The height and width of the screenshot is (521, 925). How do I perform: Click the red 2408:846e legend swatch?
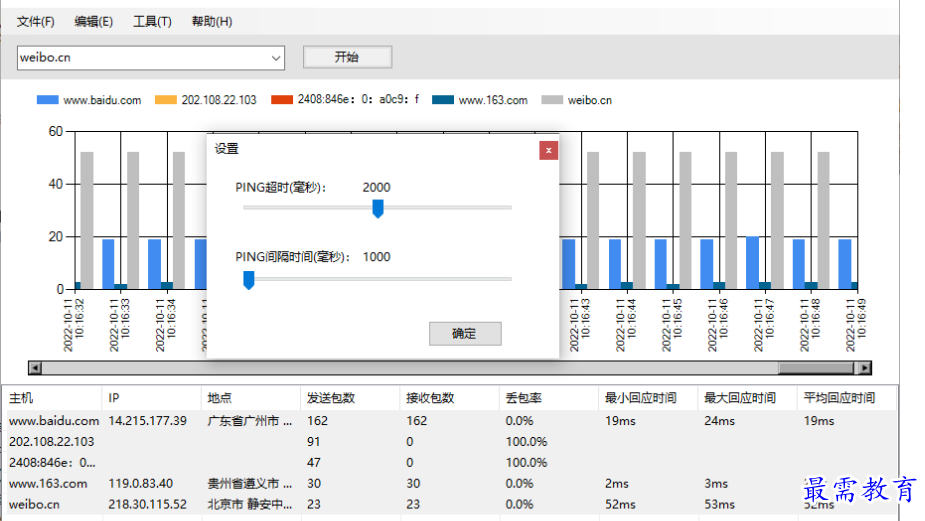tap(282, 100)
